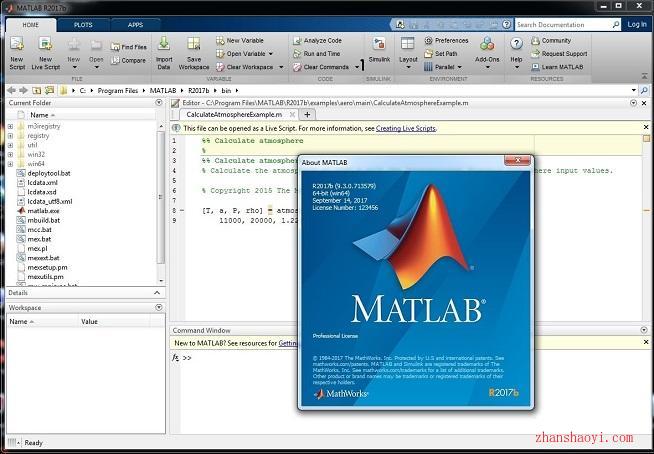
Task: Click the Log In button
Action: click(637, 25)
